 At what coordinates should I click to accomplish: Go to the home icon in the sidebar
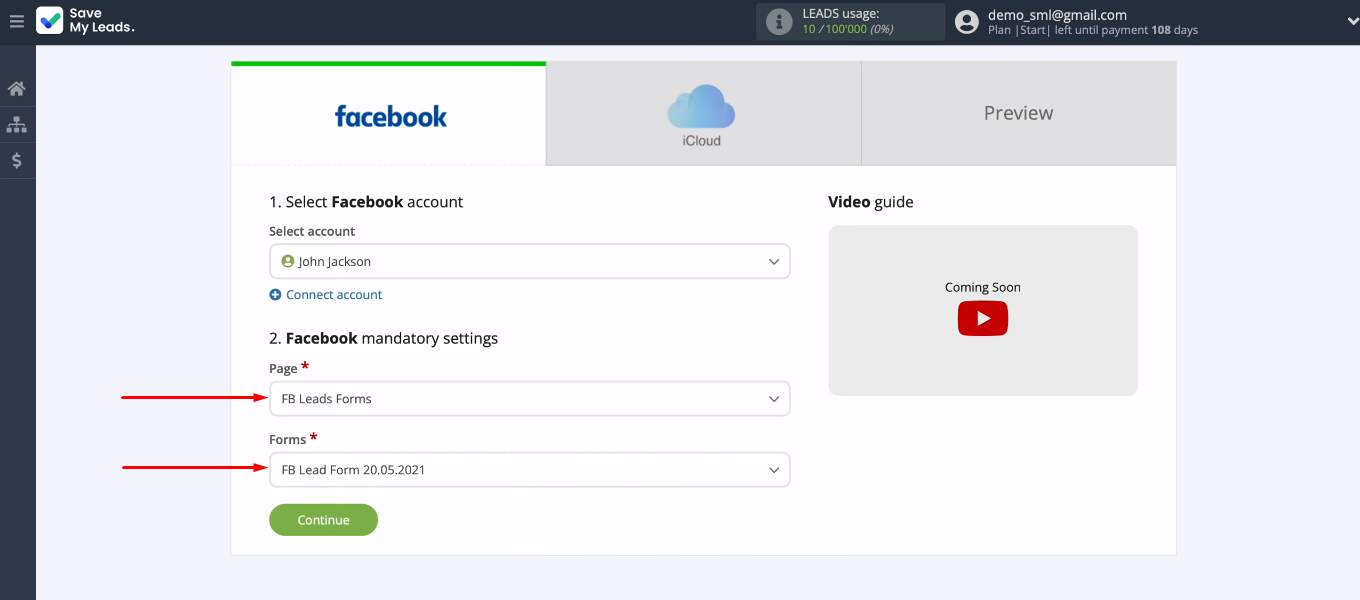16,89
